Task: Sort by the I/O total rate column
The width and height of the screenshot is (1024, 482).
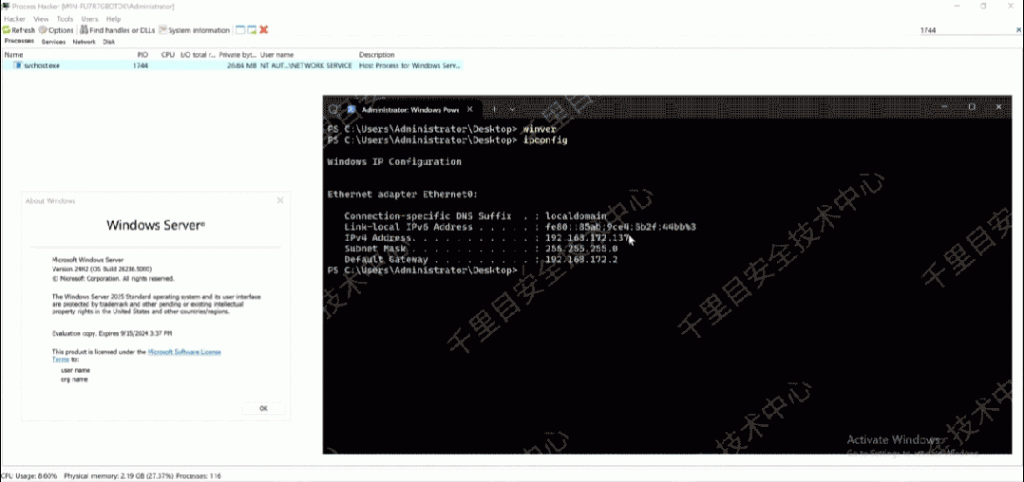Action: pyautogui.click(x=197, y=55)
